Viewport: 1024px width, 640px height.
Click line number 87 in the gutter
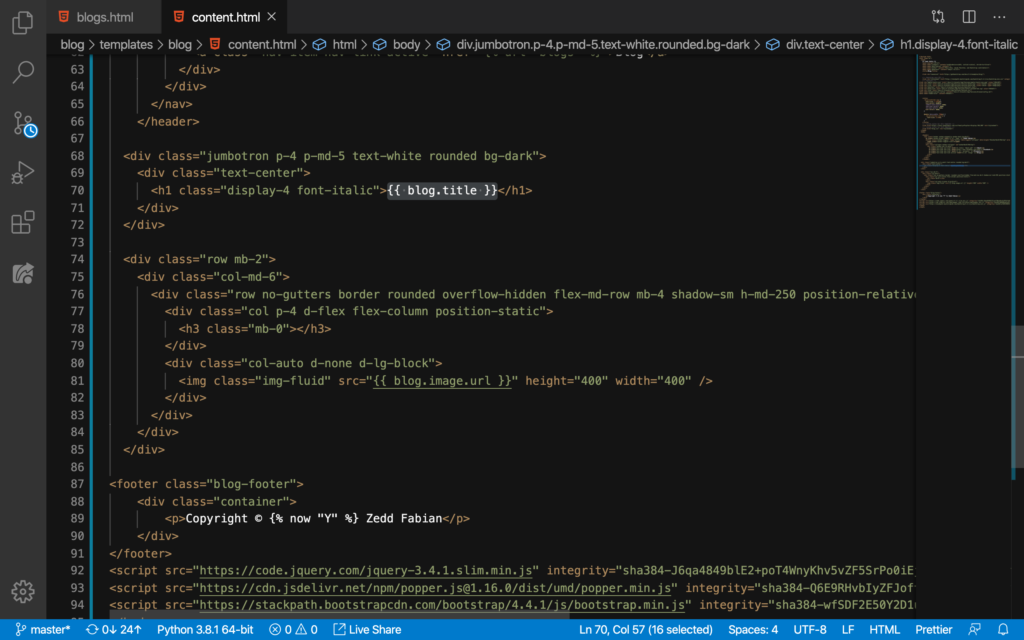coord(77,484)
